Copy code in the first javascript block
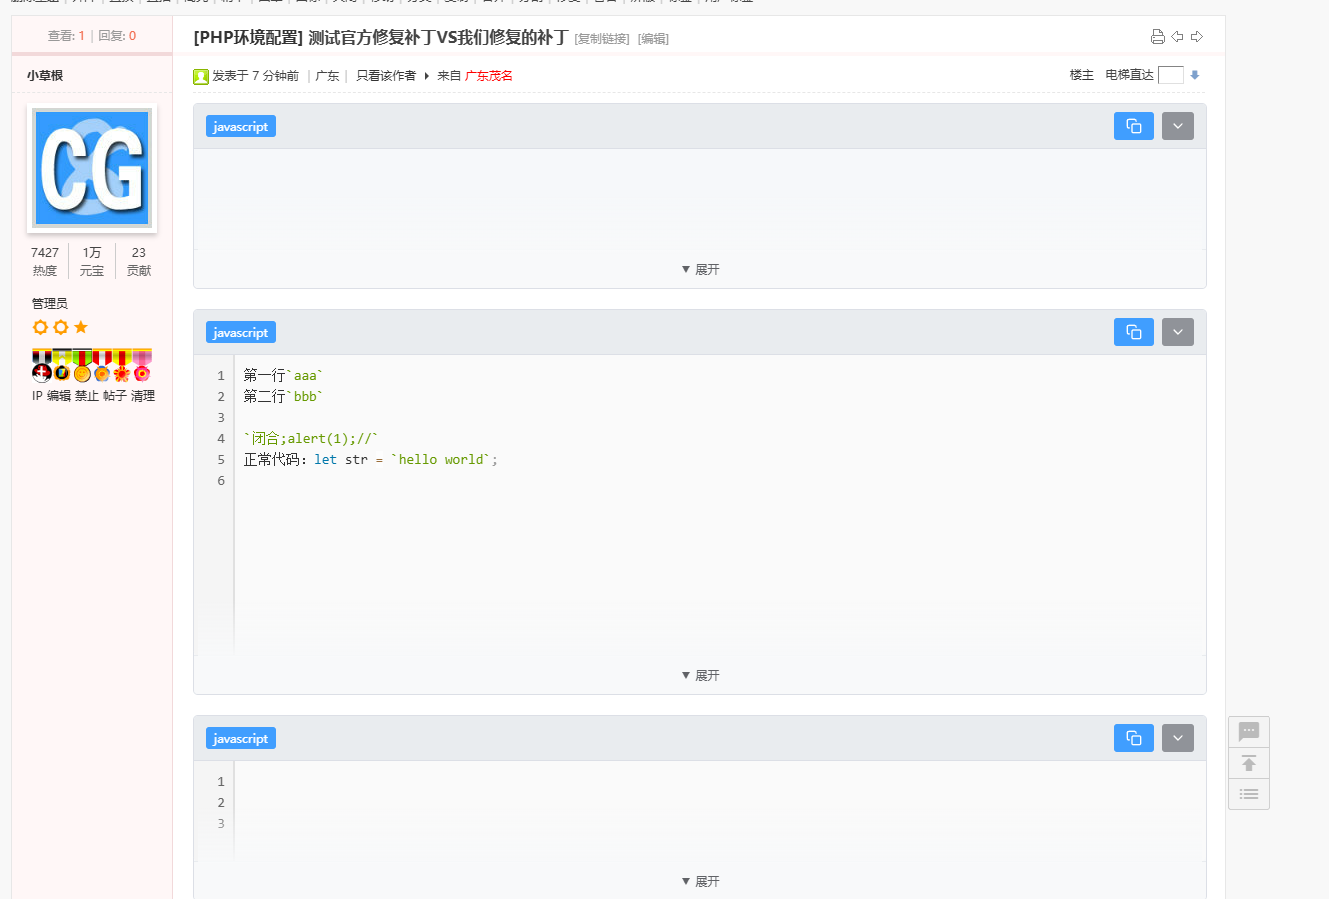 tap(1134, 126)
